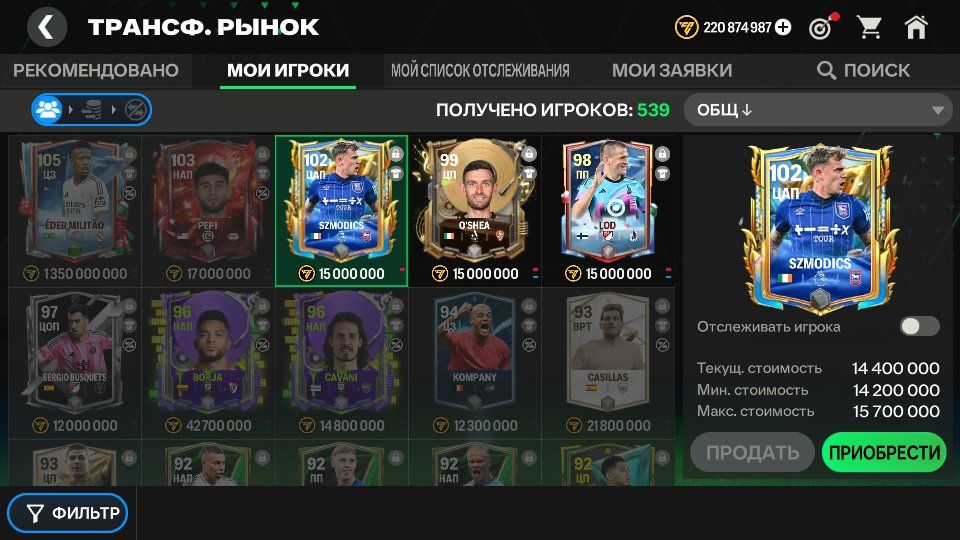Switch to the РЕКОМЕНДОВАНО tab

(x=96, y=70)
